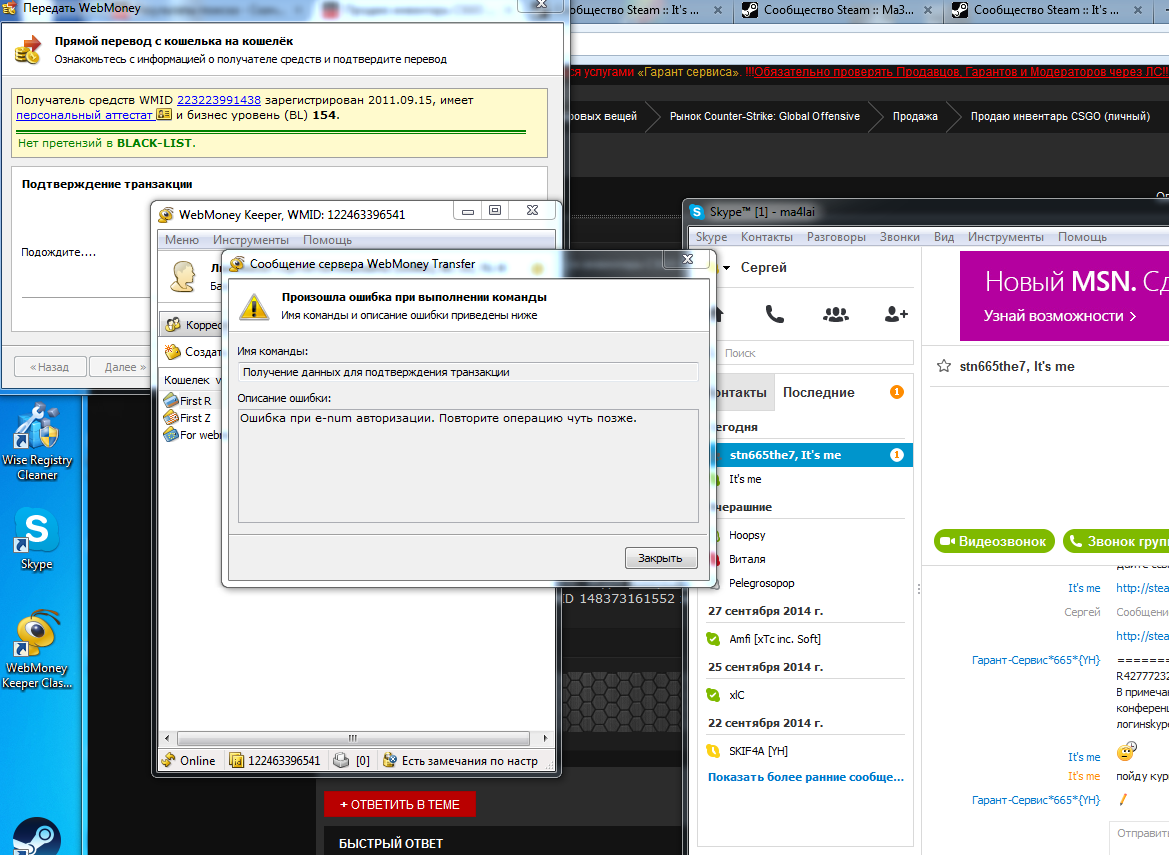
Task: Open Инструменты menu in WebMoney Keeper
Action: pyautogui.click(x=250, y=240)
